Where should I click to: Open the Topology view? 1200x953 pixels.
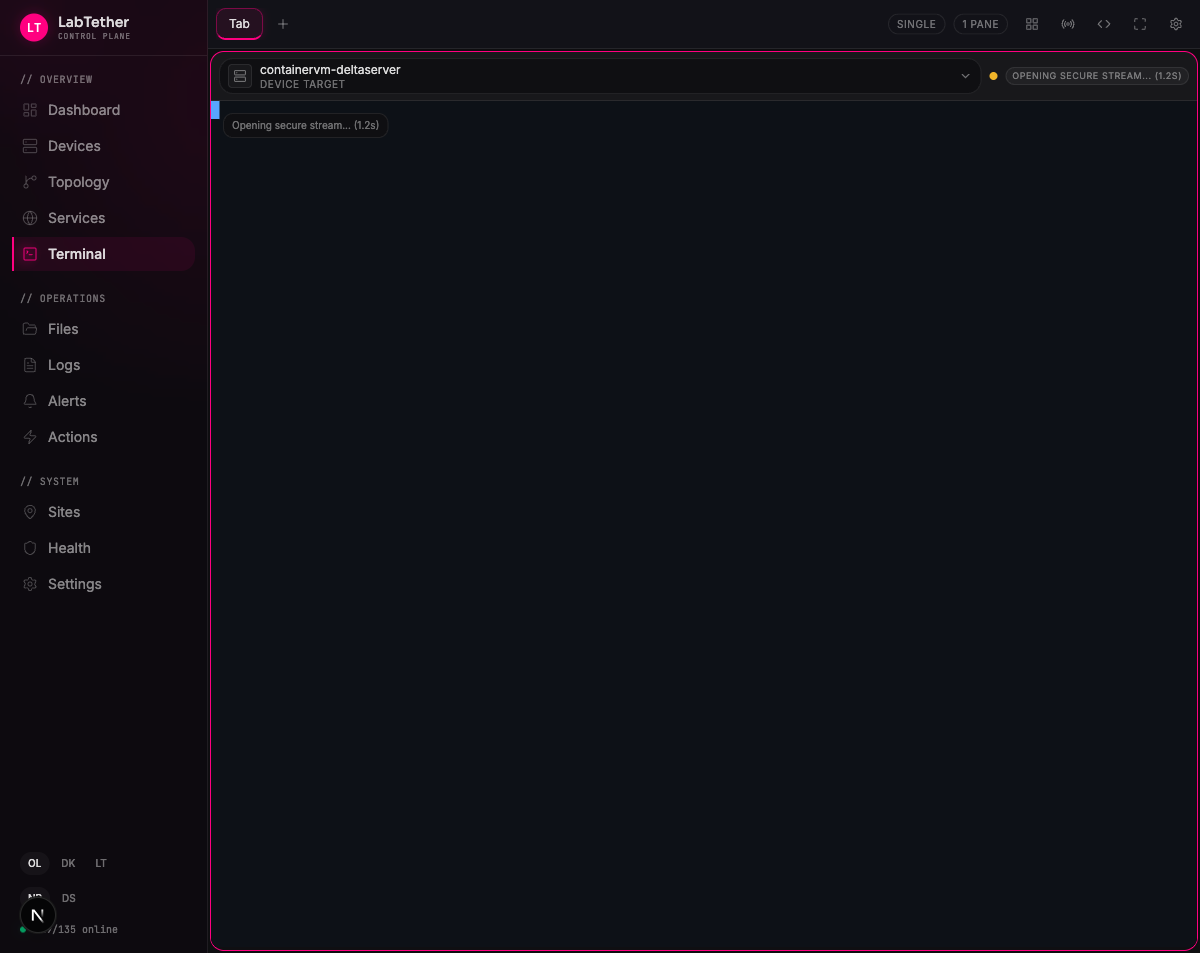point(103,182)
